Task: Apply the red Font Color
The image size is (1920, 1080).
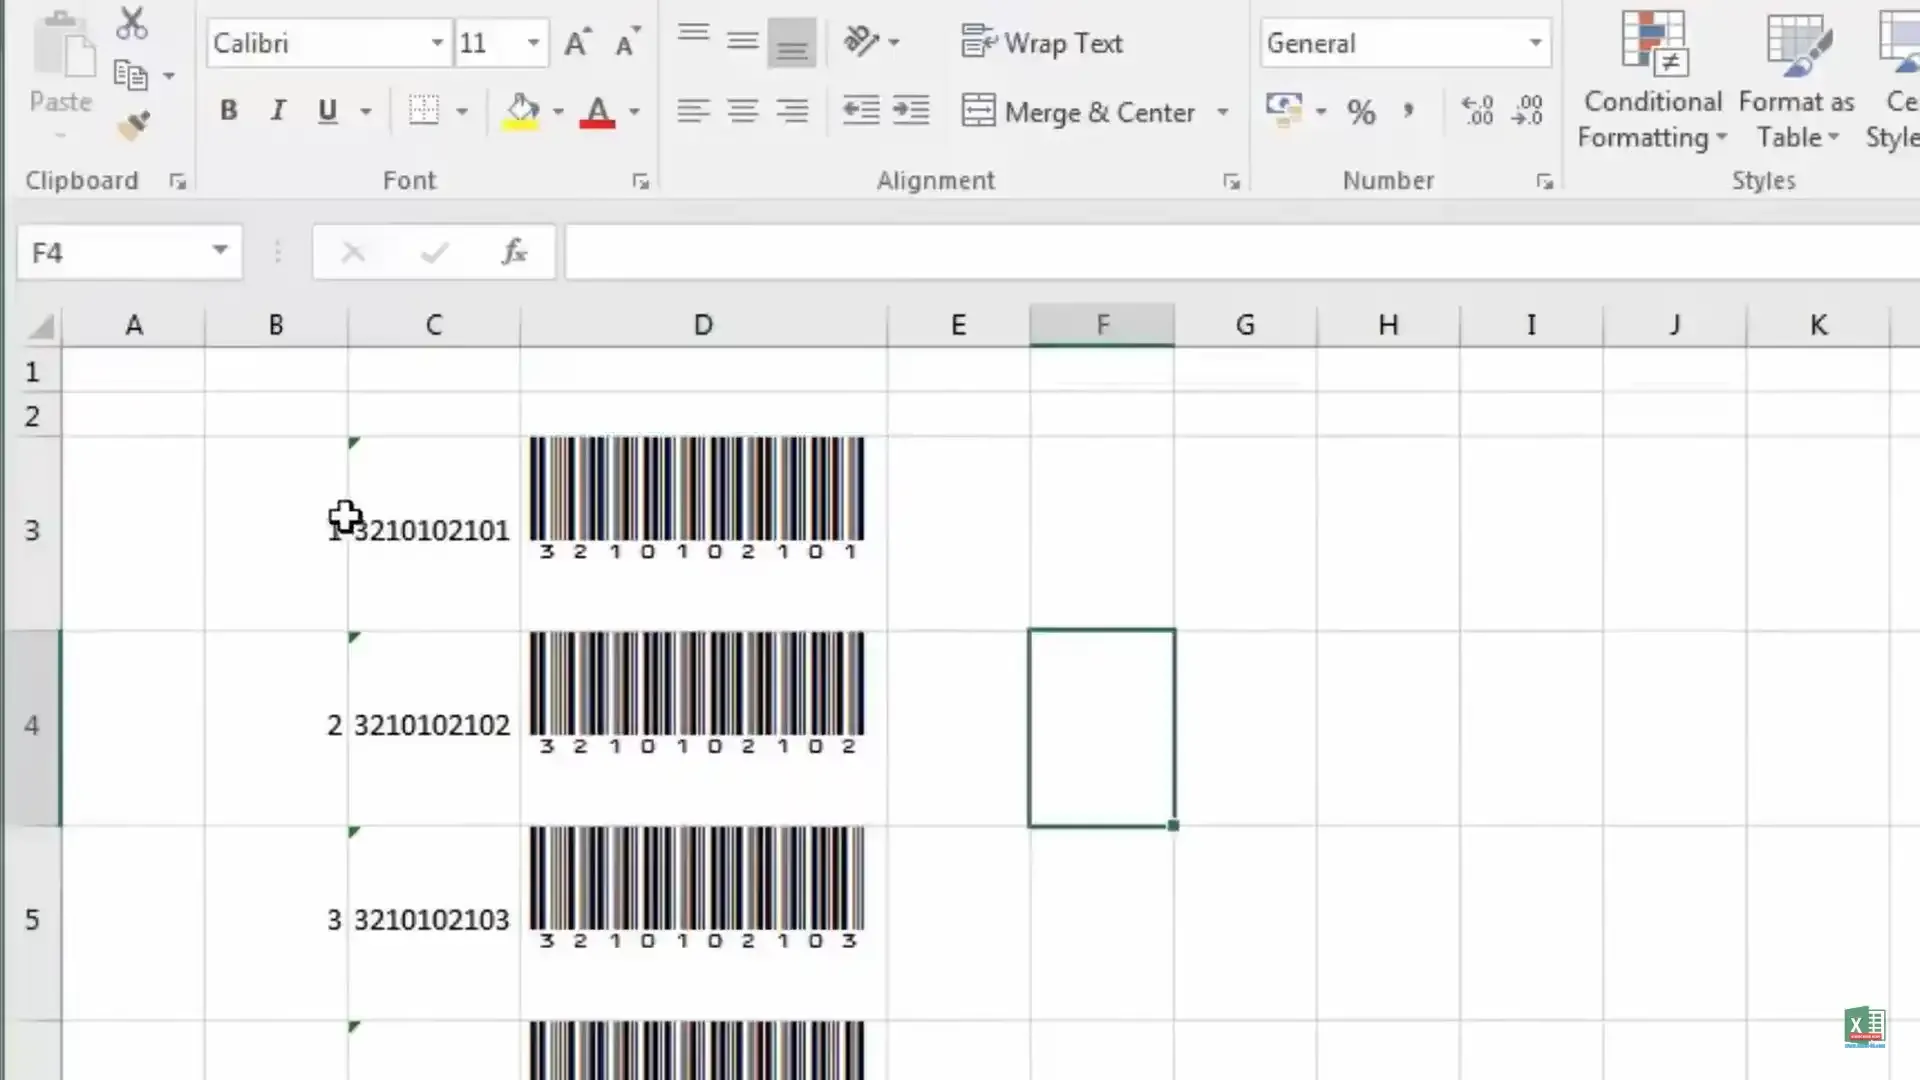Action: 597,111
